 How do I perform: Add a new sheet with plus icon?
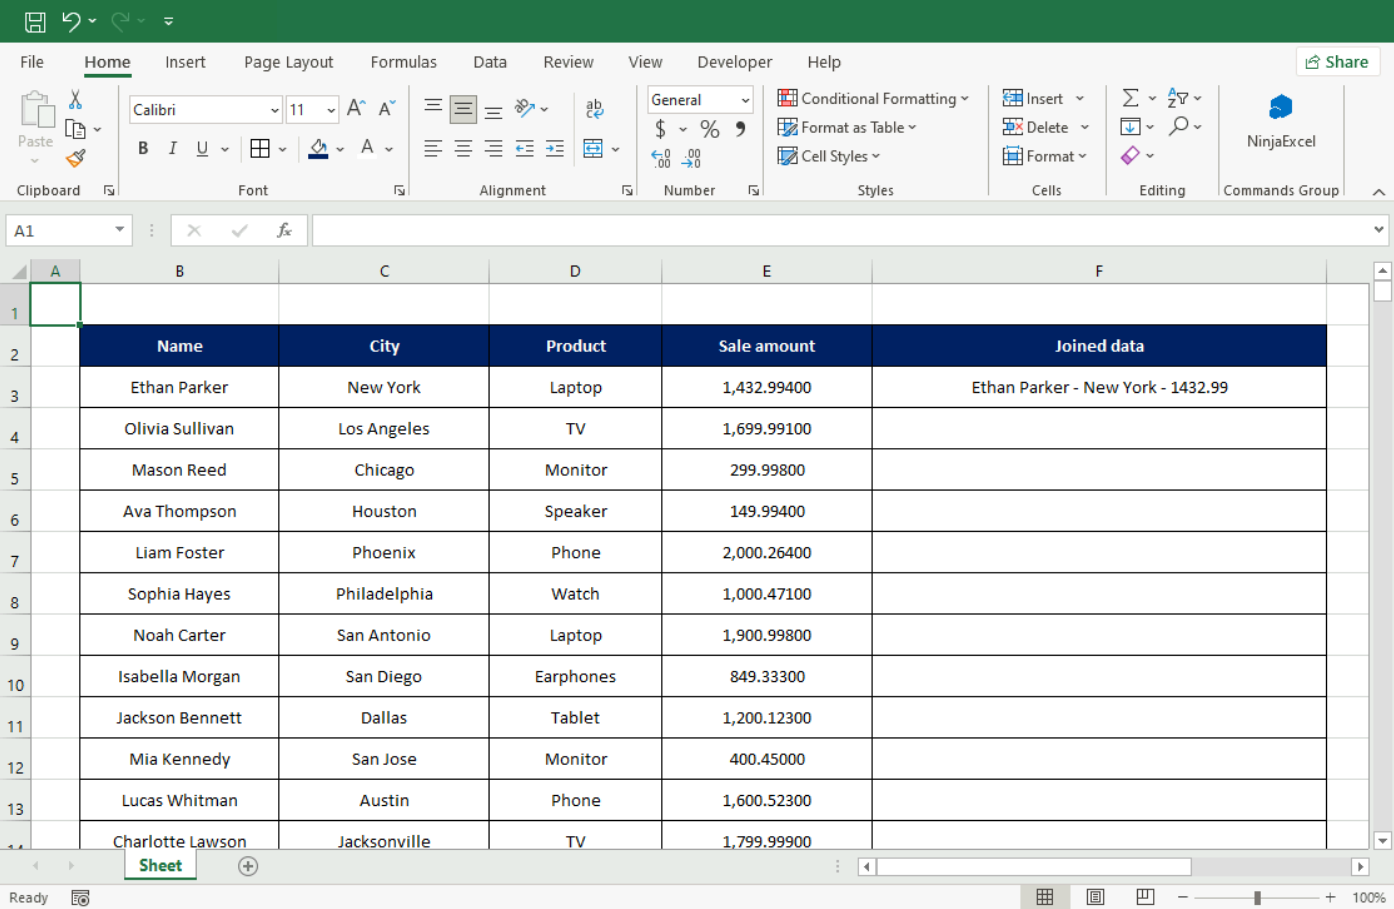[x=248, y=866]
